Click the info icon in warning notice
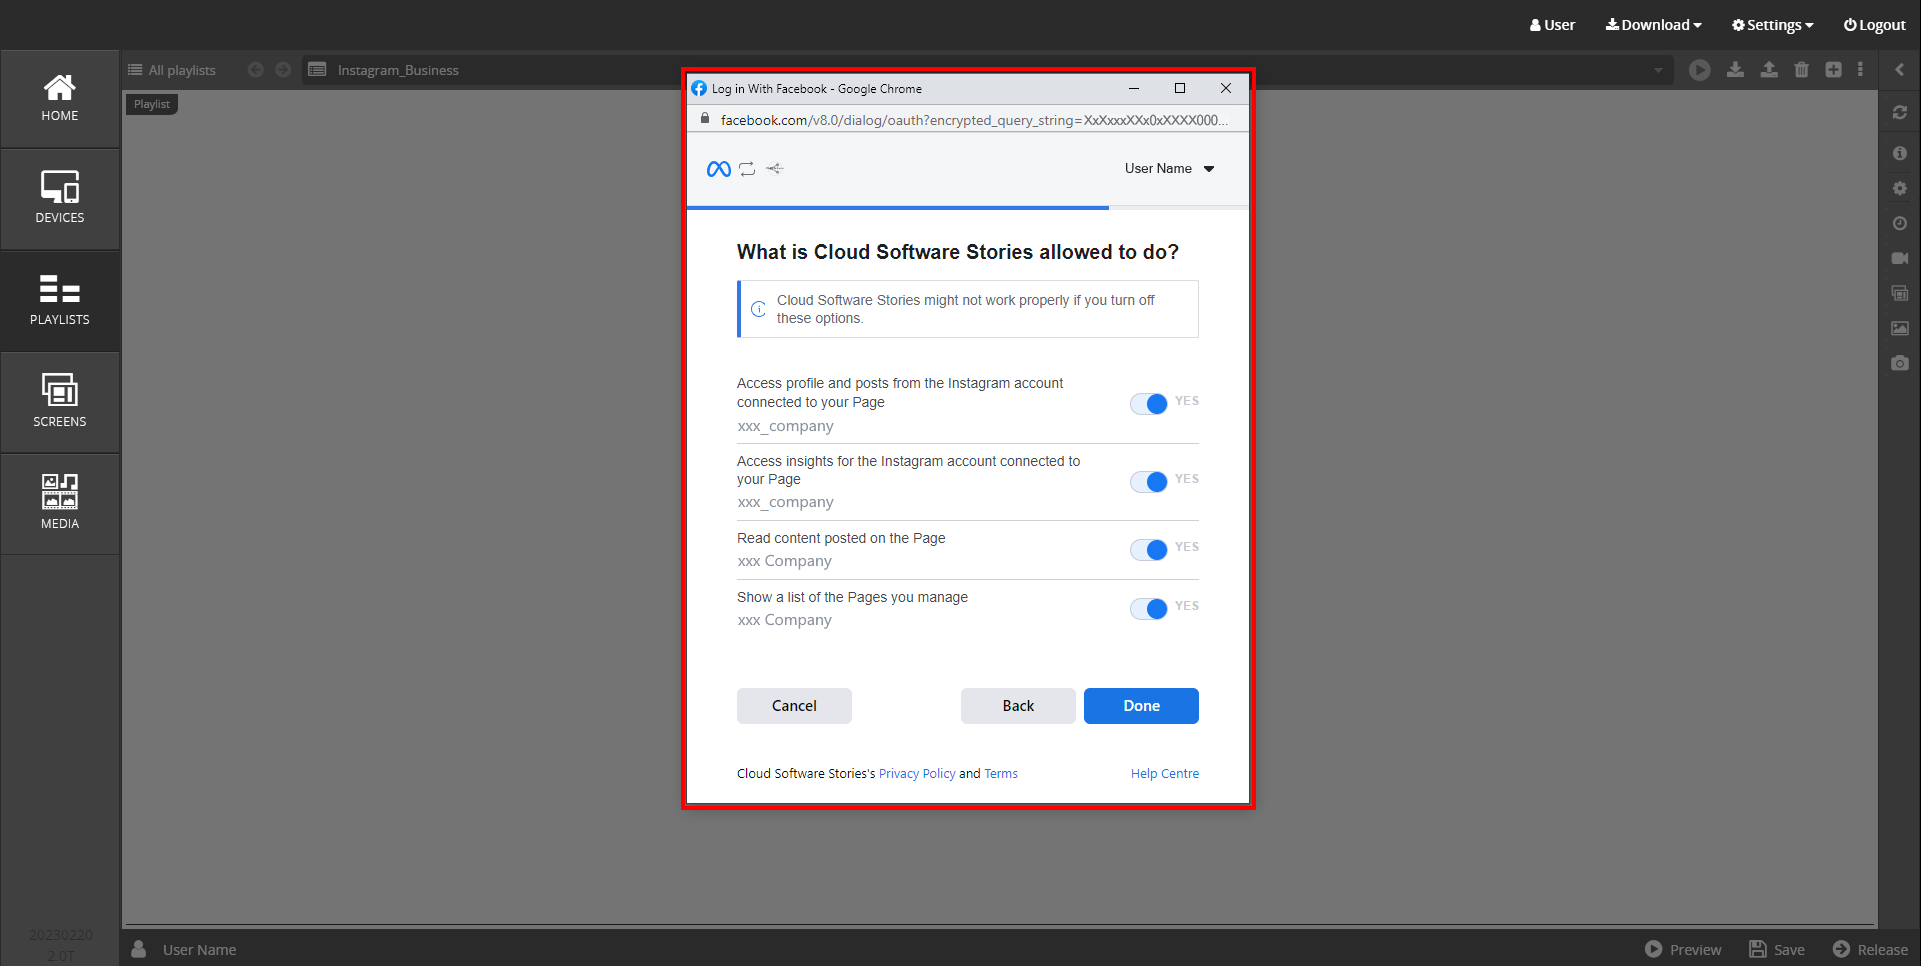This screenshot has width=1921, height=966. (x=759, y=309)
